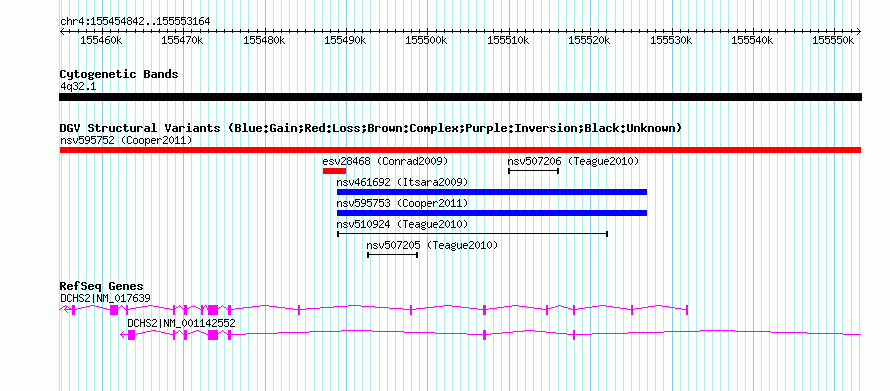
Task: Click the 155480k ruler tick label
Action: pyautogui.click(x=265, y=40)
